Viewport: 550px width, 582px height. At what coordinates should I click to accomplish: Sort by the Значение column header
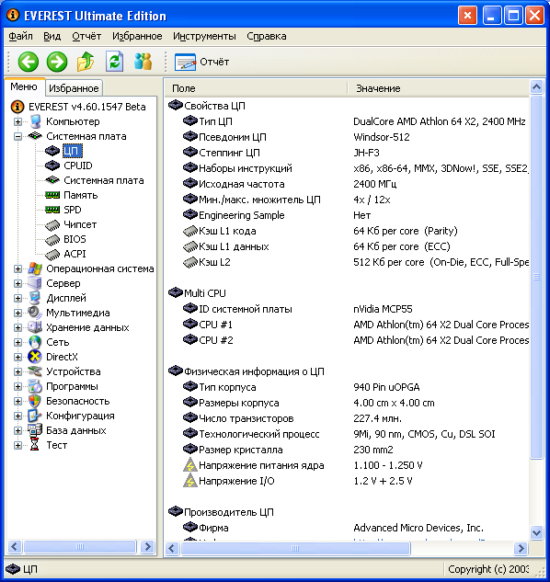click(439, 88)
